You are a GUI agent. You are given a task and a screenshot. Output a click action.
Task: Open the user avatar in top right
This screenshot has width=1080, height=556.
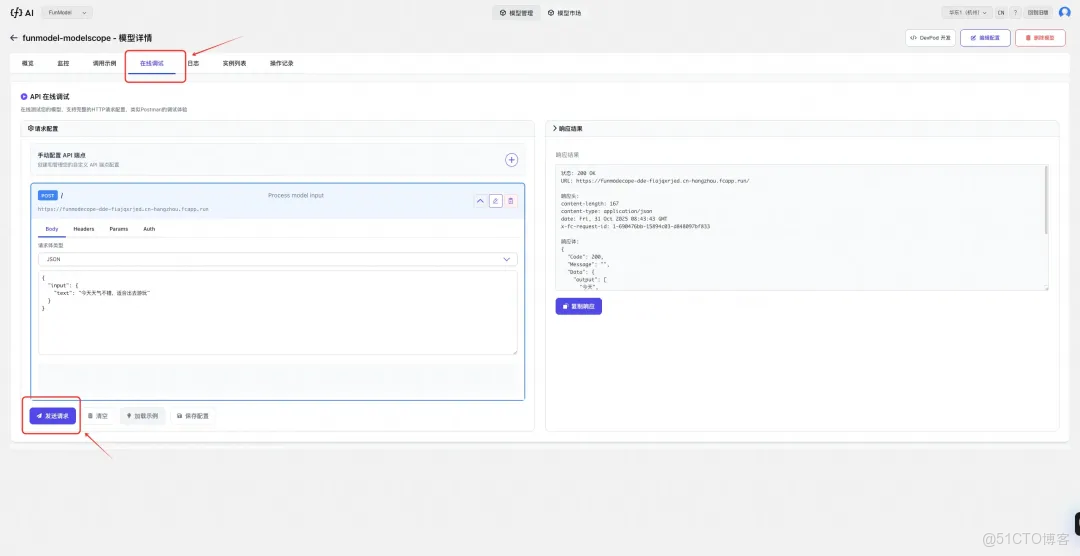(x=1064, y=12)
